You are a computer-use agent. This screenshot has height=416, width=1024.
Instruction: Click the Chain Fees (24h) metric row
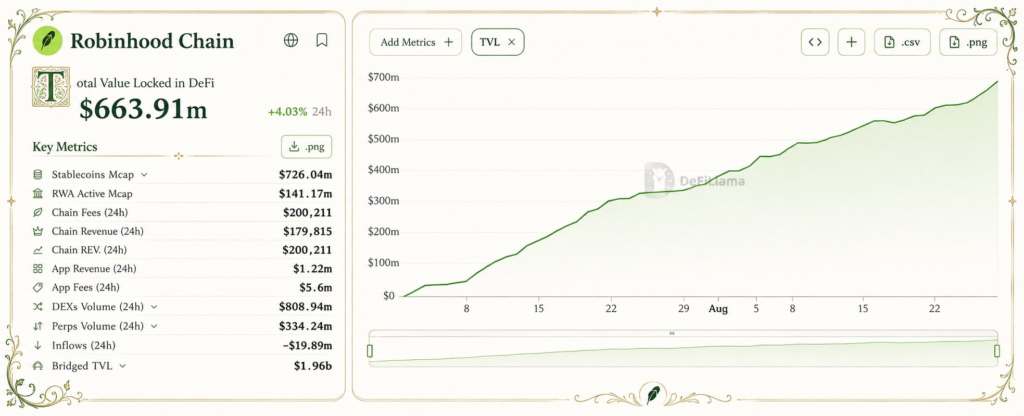[182, 212]
